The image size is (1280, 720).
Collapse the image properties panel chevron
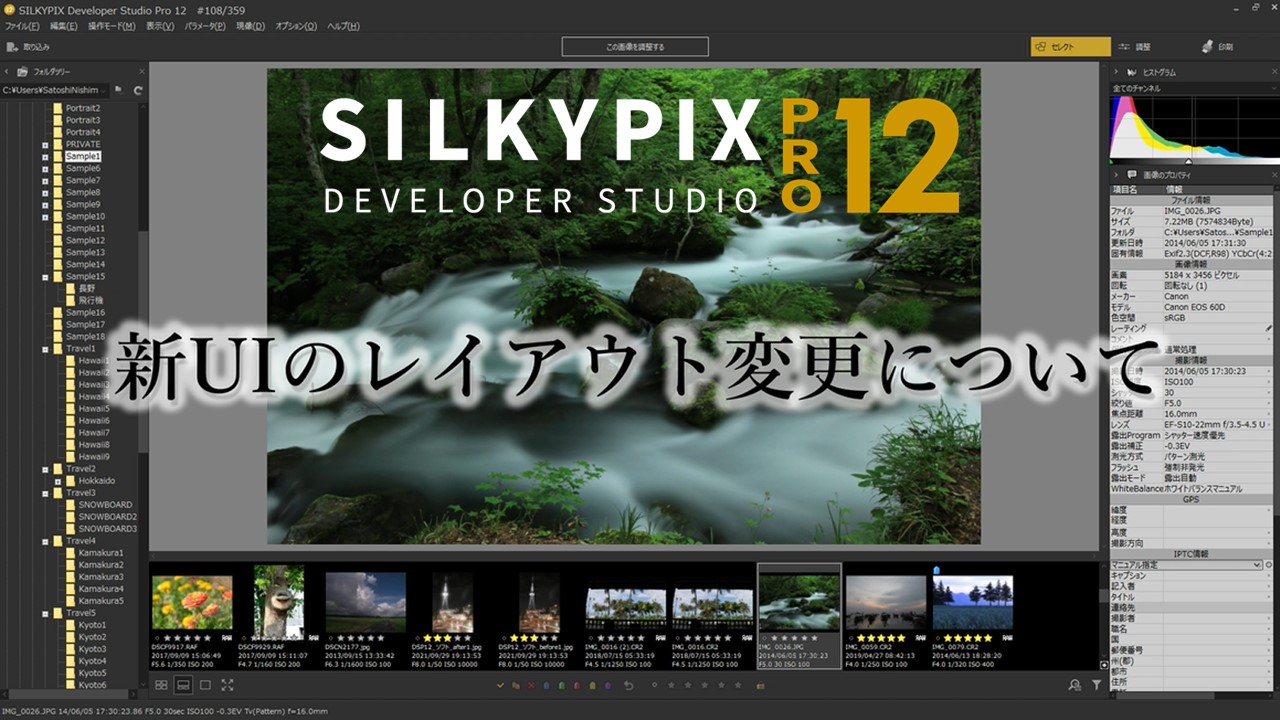[1116, 175]
